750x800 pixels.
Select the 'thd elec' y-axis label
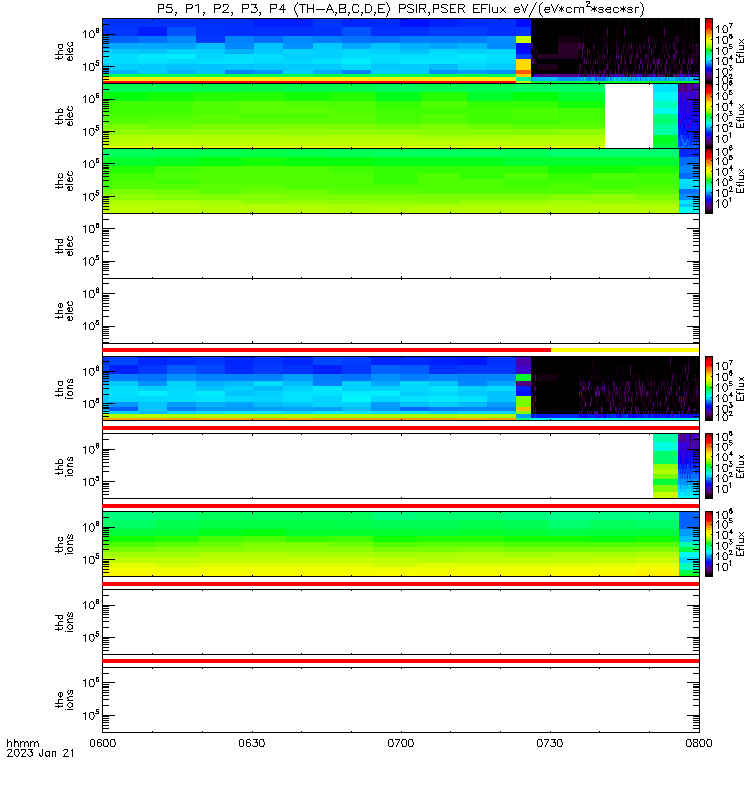65,246
